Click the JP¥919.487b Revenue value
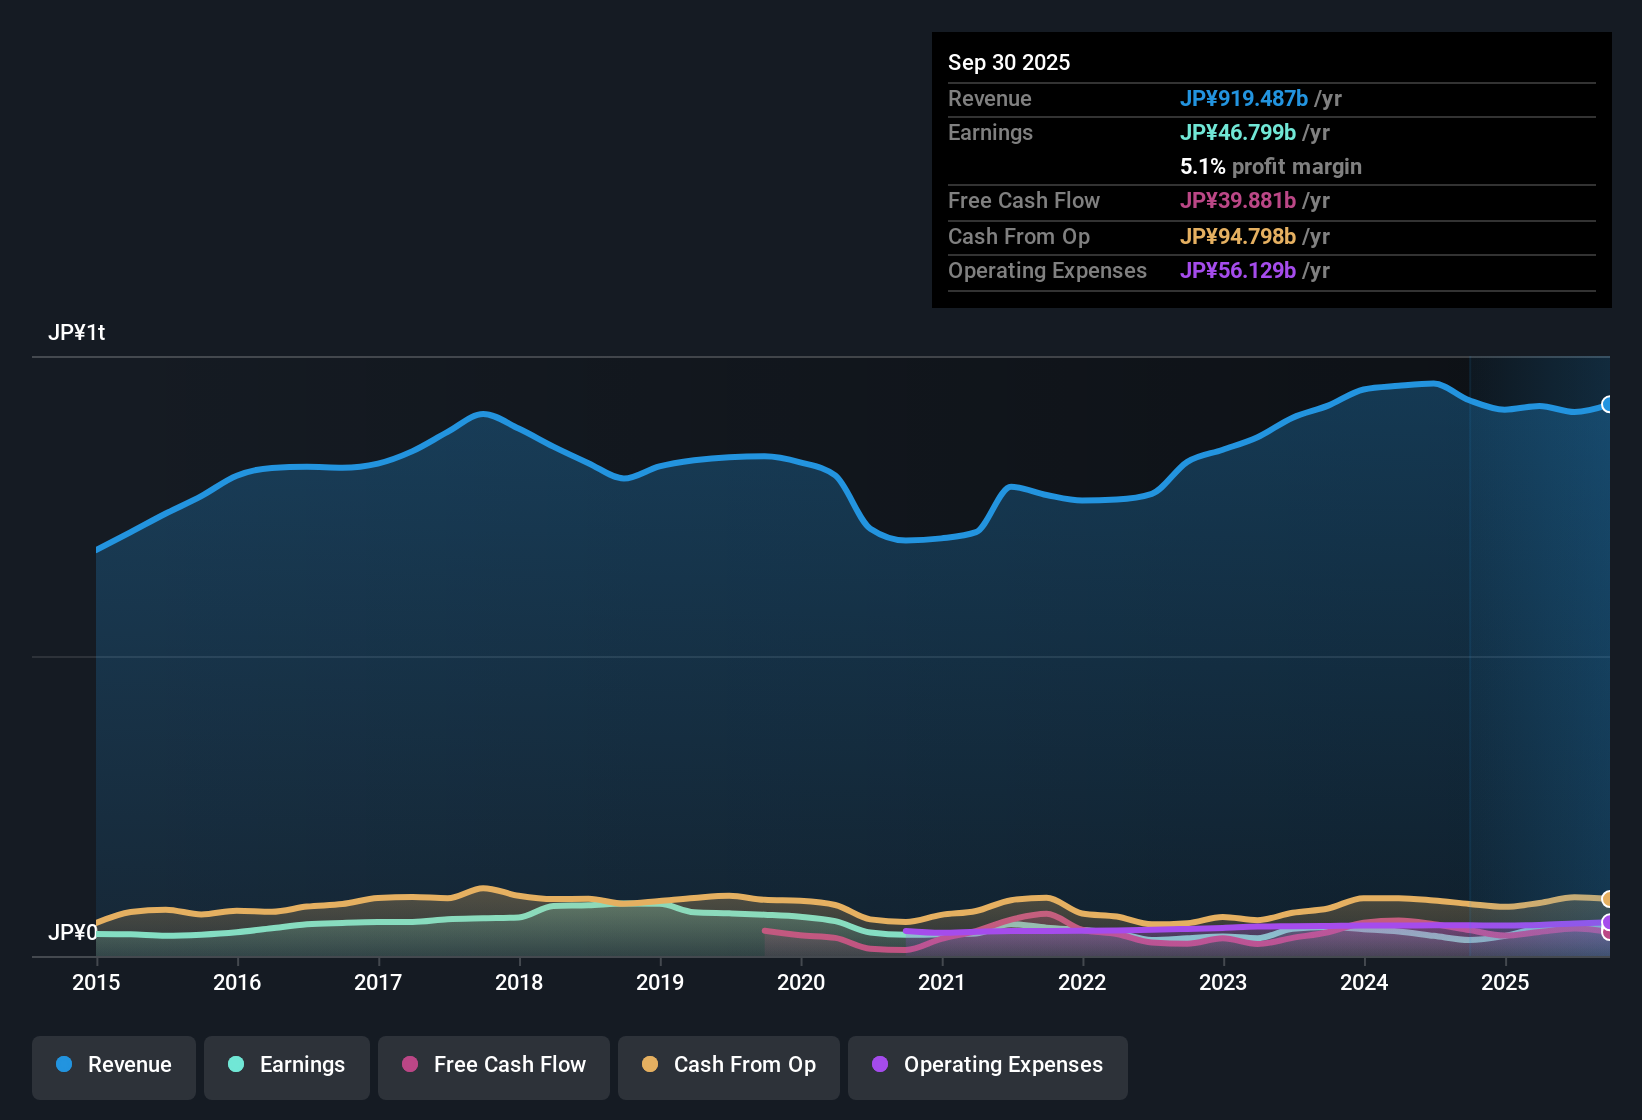 click(1246, 99)
